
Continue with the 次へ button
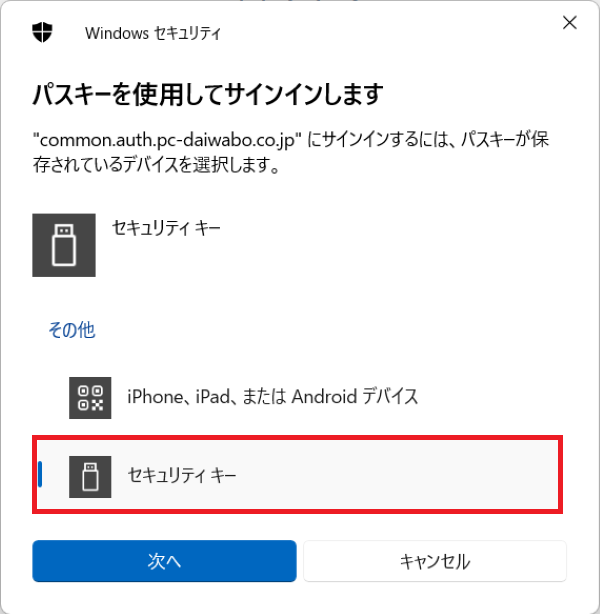pos(164,561)
